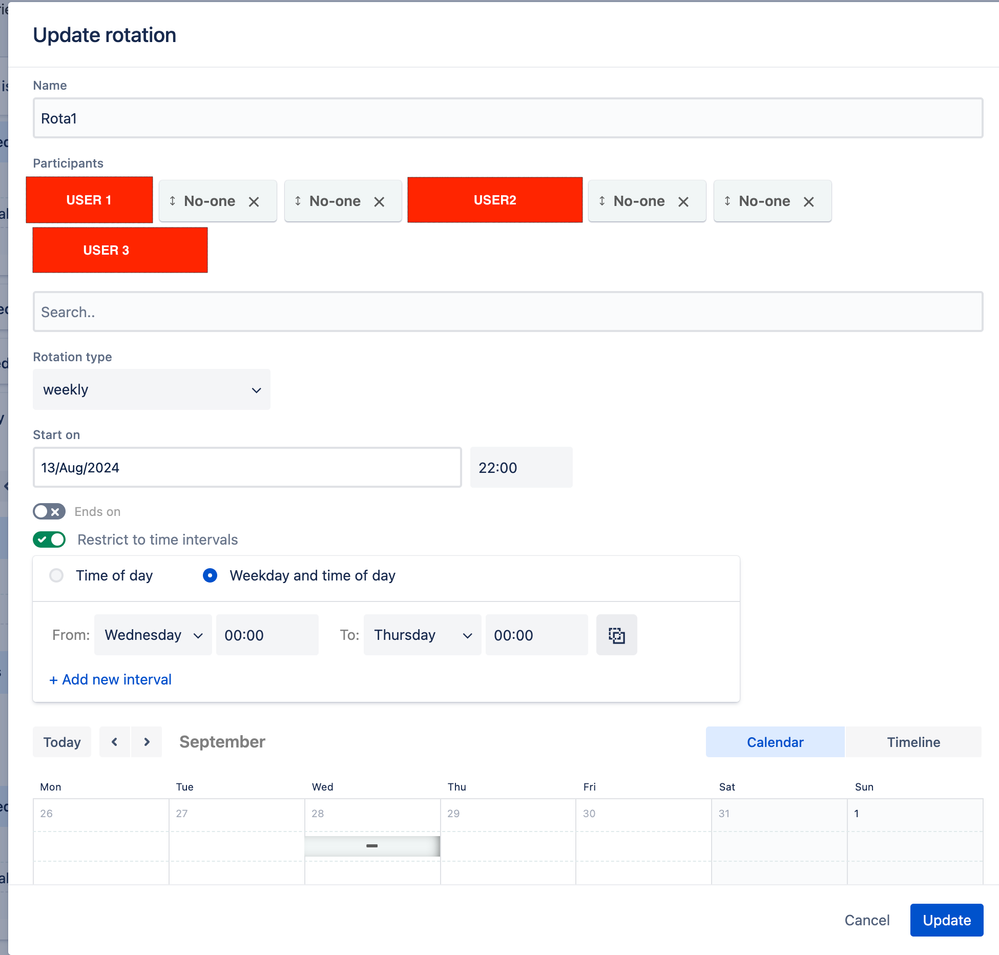Remove the first No-one participant
This screenshot has width=999, height=955.
pos(254,202)
